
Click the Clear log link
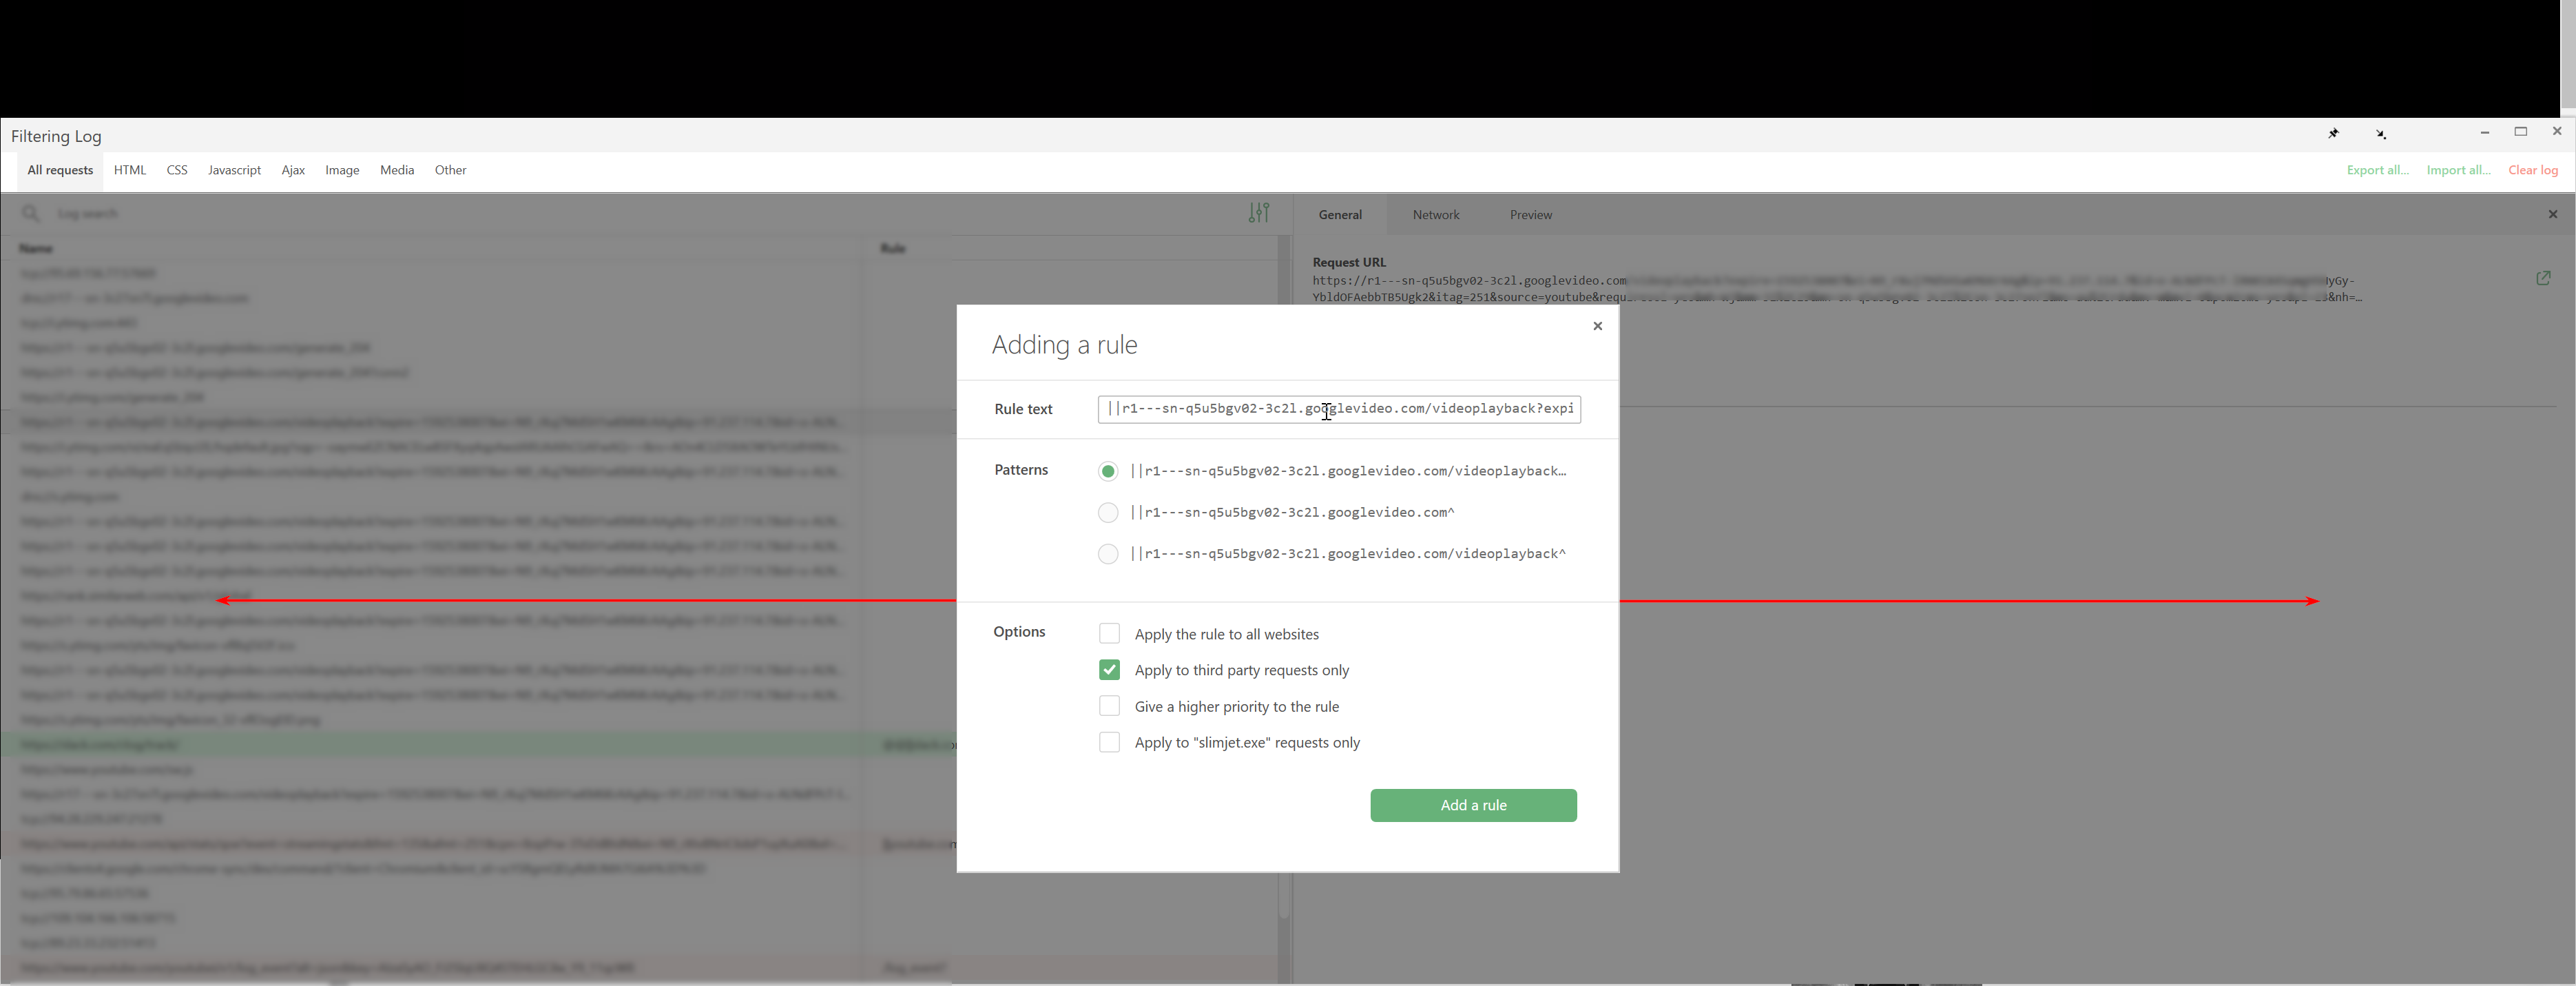(2533, 171)
